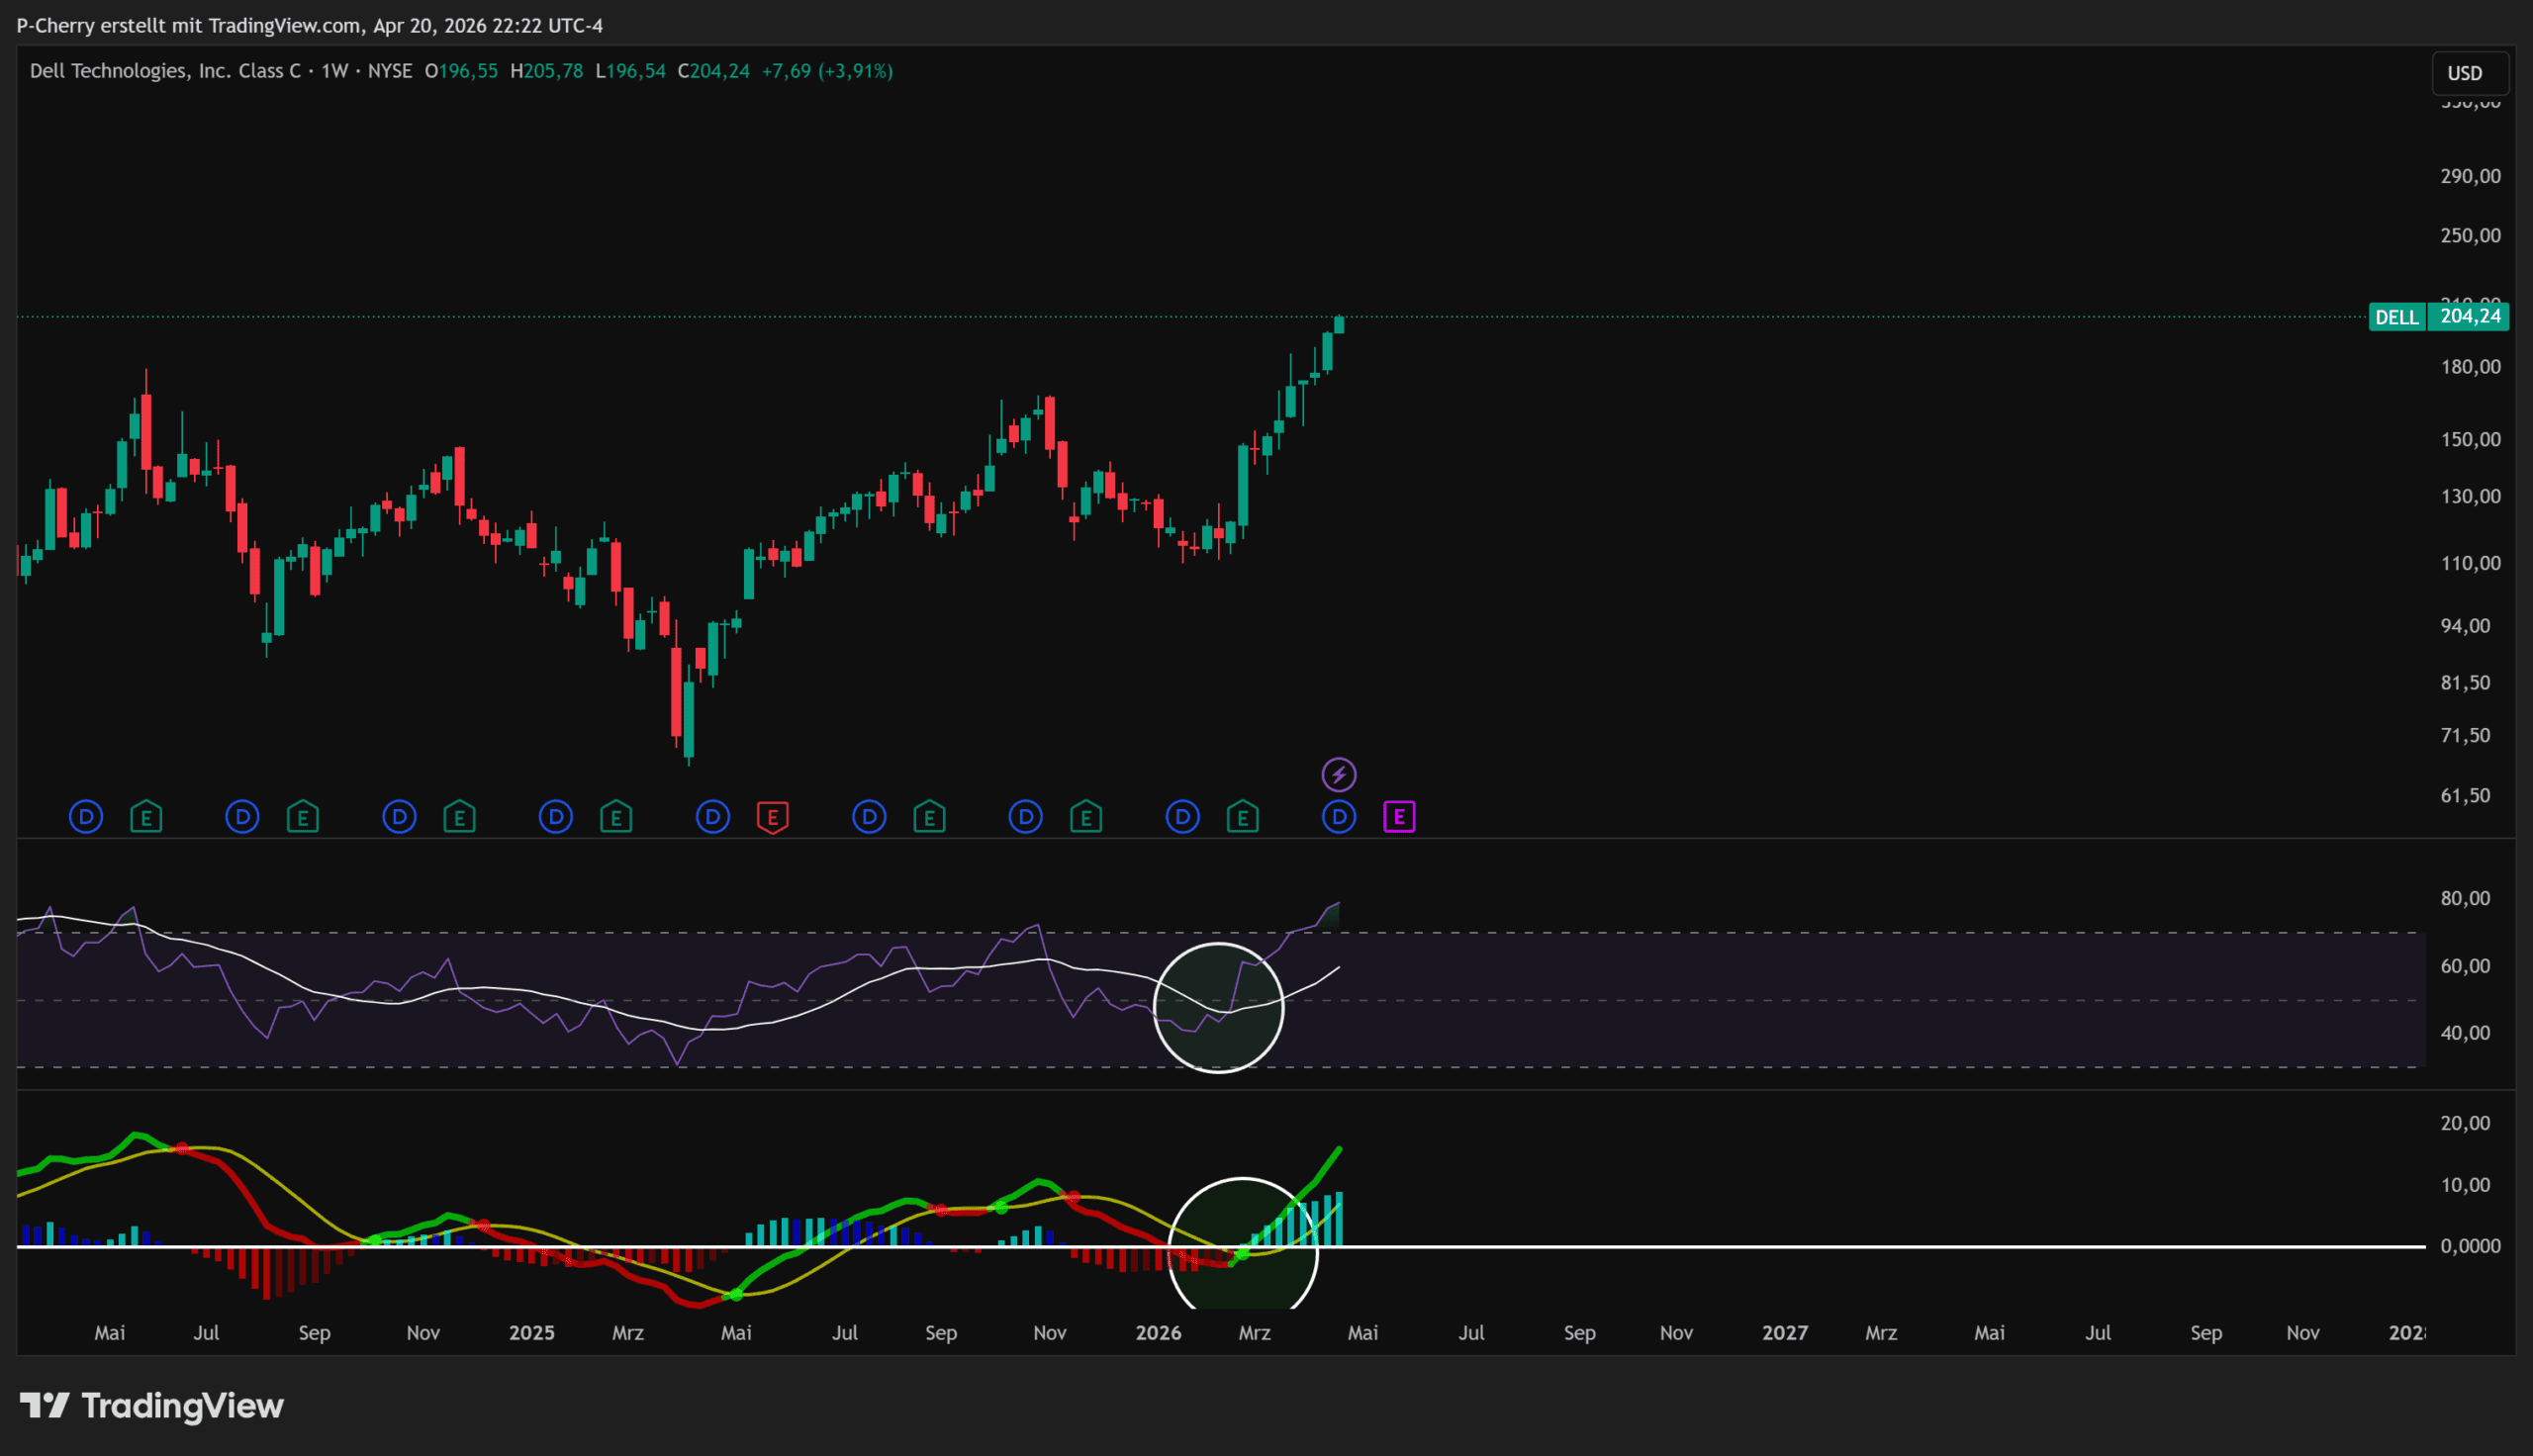
Task: Click the purple upcoming earnings E marker
Action: pyautogui.click(x=1398, y=817)
